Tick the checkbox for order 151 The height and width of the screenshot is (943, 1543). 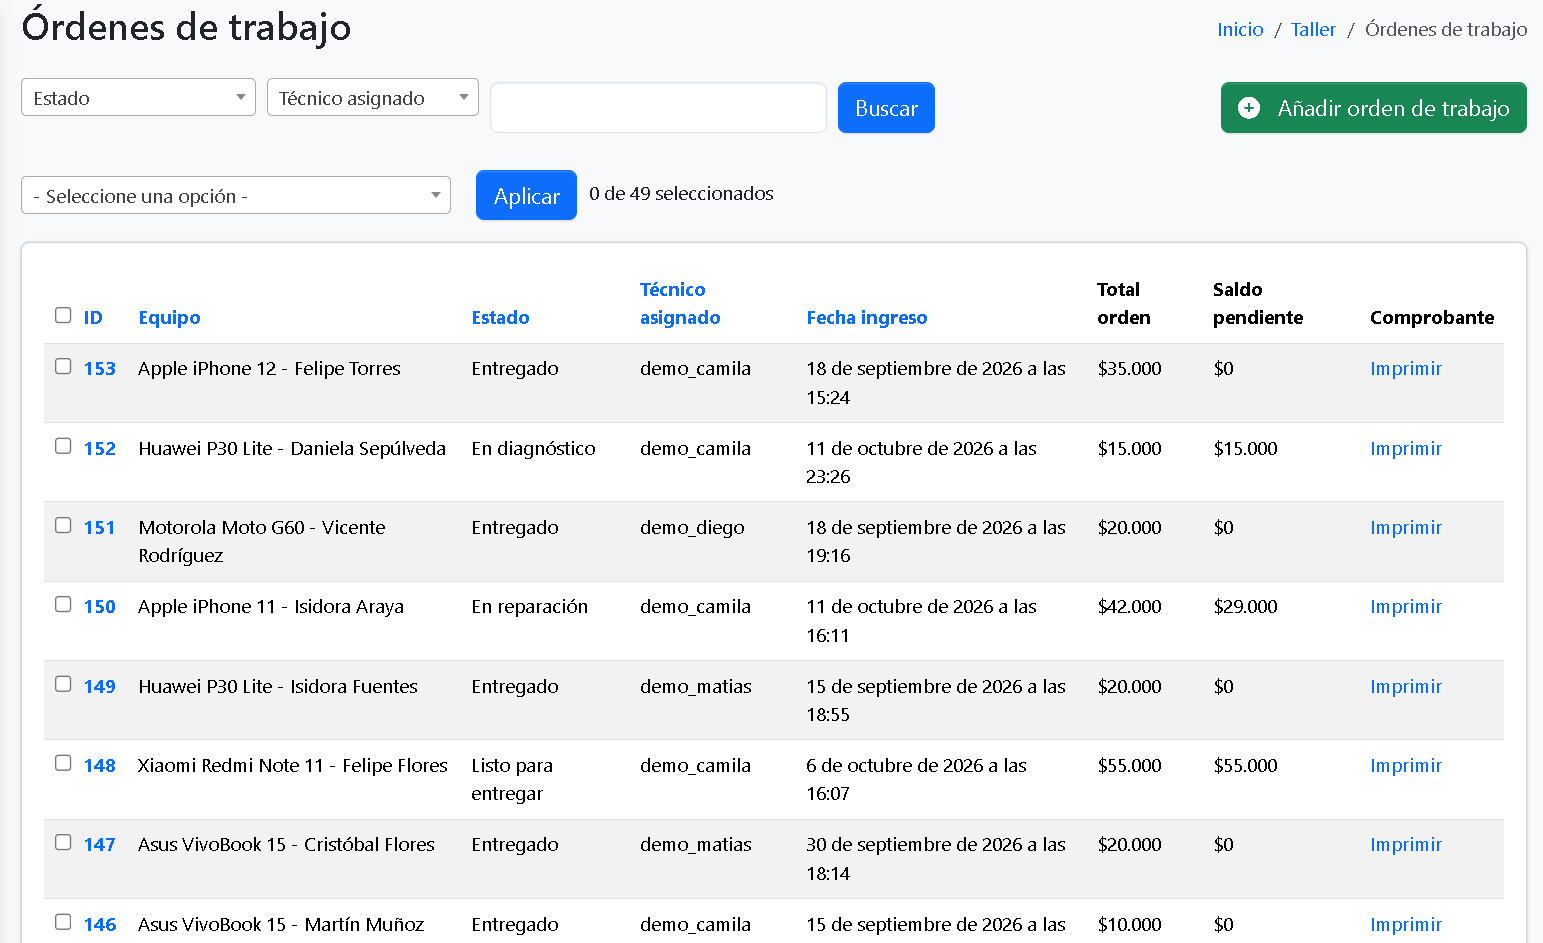[63, 525]
